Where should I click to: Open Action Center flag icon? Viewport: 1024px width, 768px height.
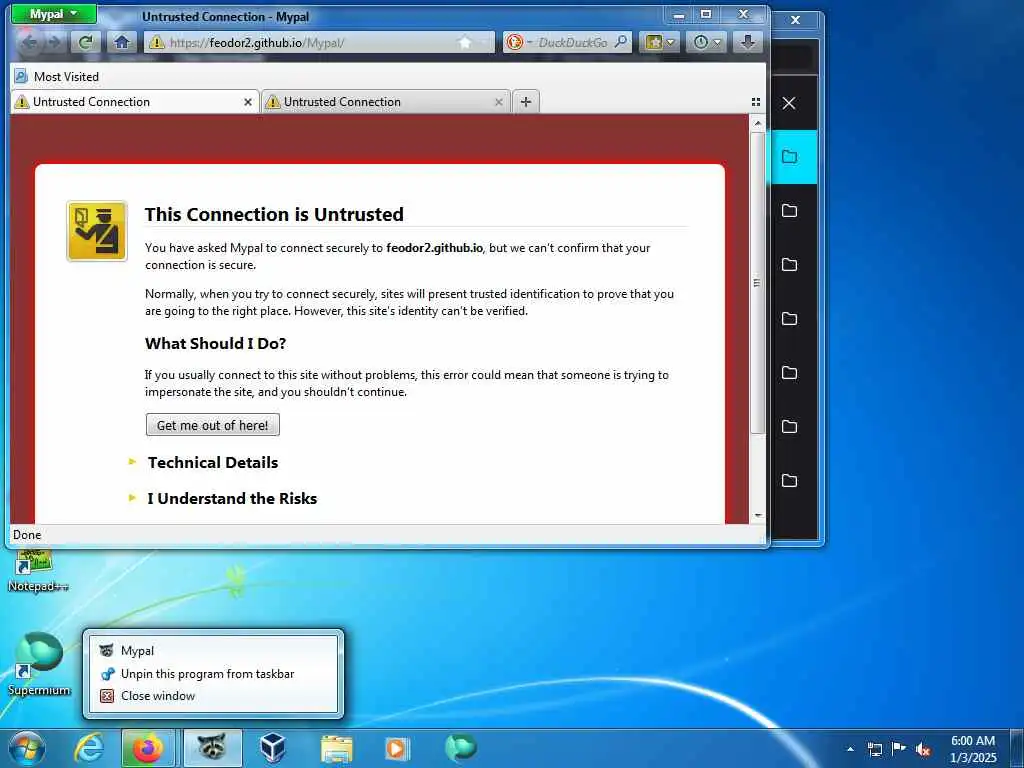click(899, 749)
